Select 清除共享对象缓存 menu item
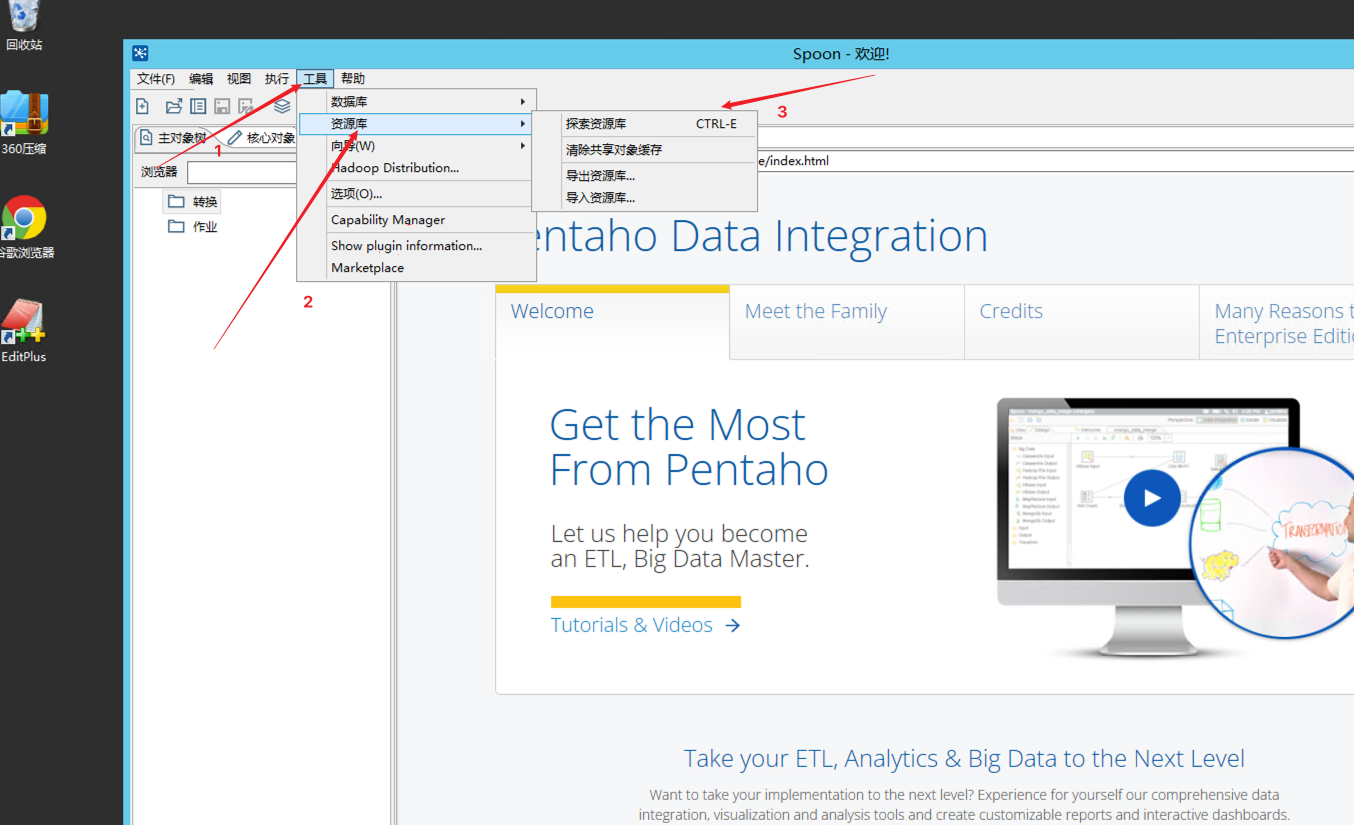This screenshot has width=1354, height=825. pyautogui.click(x=644, y=150)
